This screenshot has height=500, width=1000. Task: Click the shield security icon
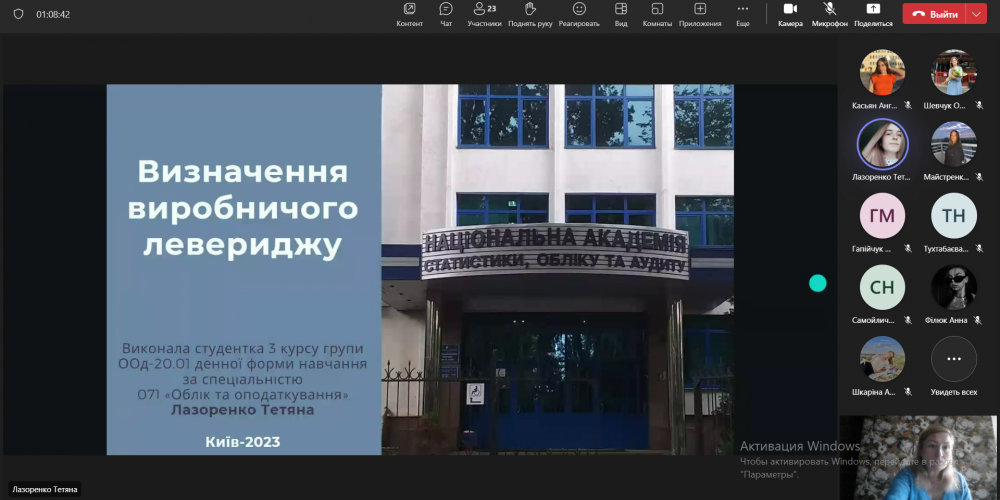(18, 15)
